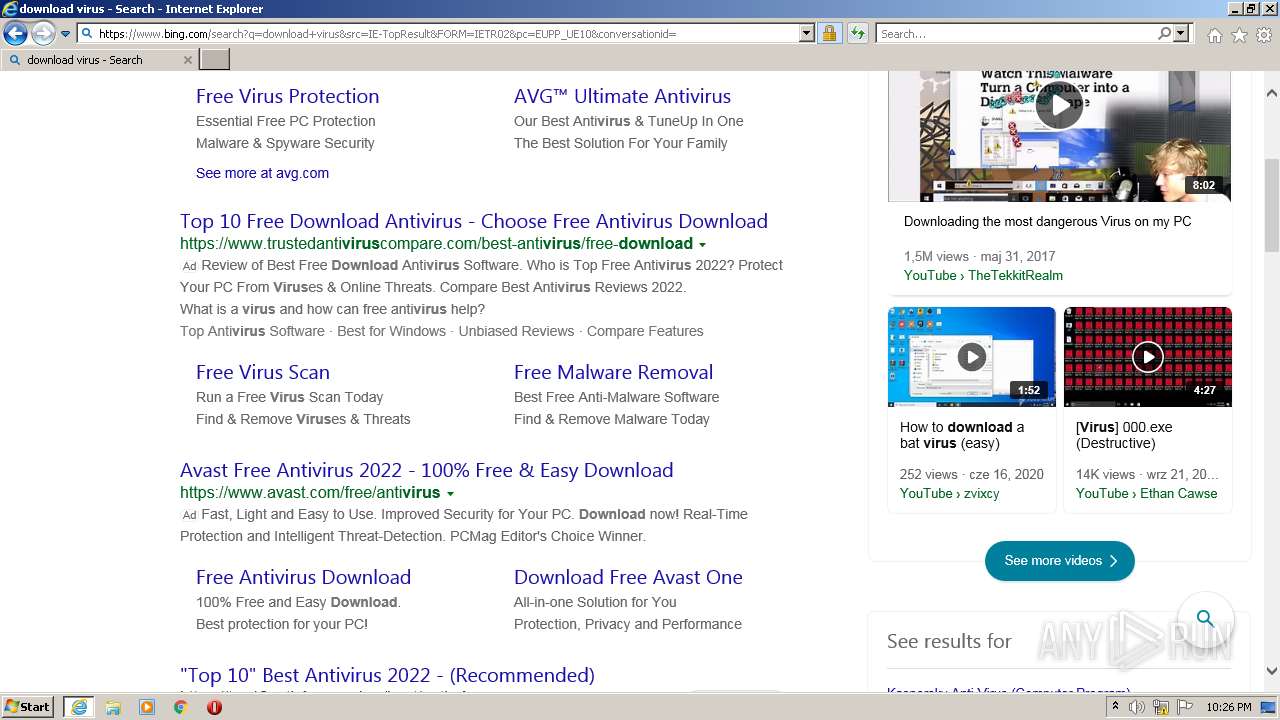Open the media player taskbar icon
The width and height of the screenshot is (1280, 720).
pos(147,707)
